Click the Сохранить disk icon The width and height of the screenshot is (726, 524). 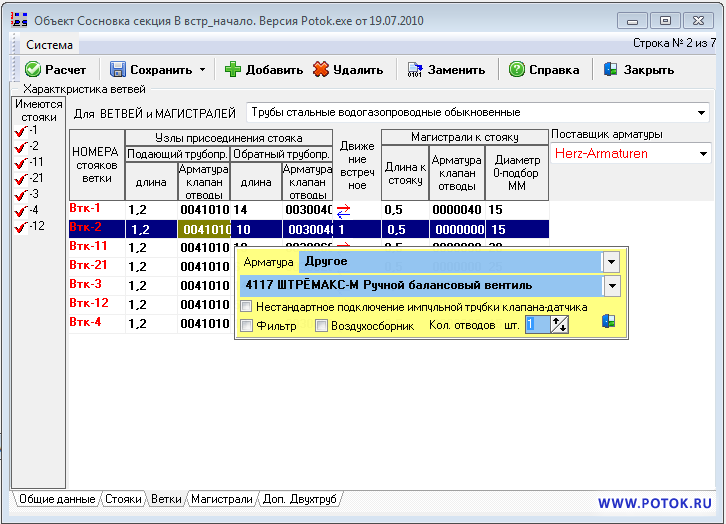[x=118, y=70]
